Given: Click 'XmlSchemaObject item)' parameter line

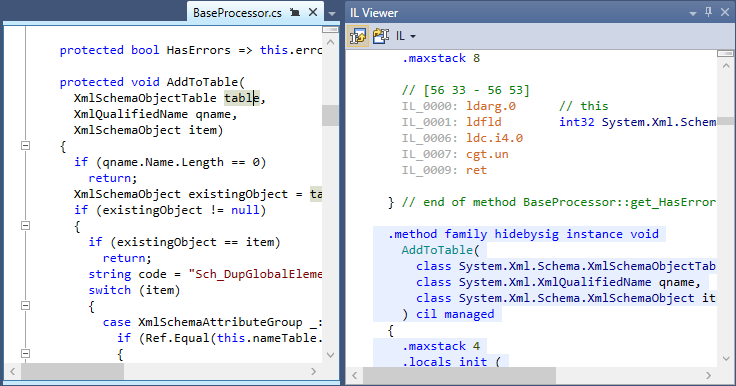Looking at the screenshot, I should click(x=148, y=130).
